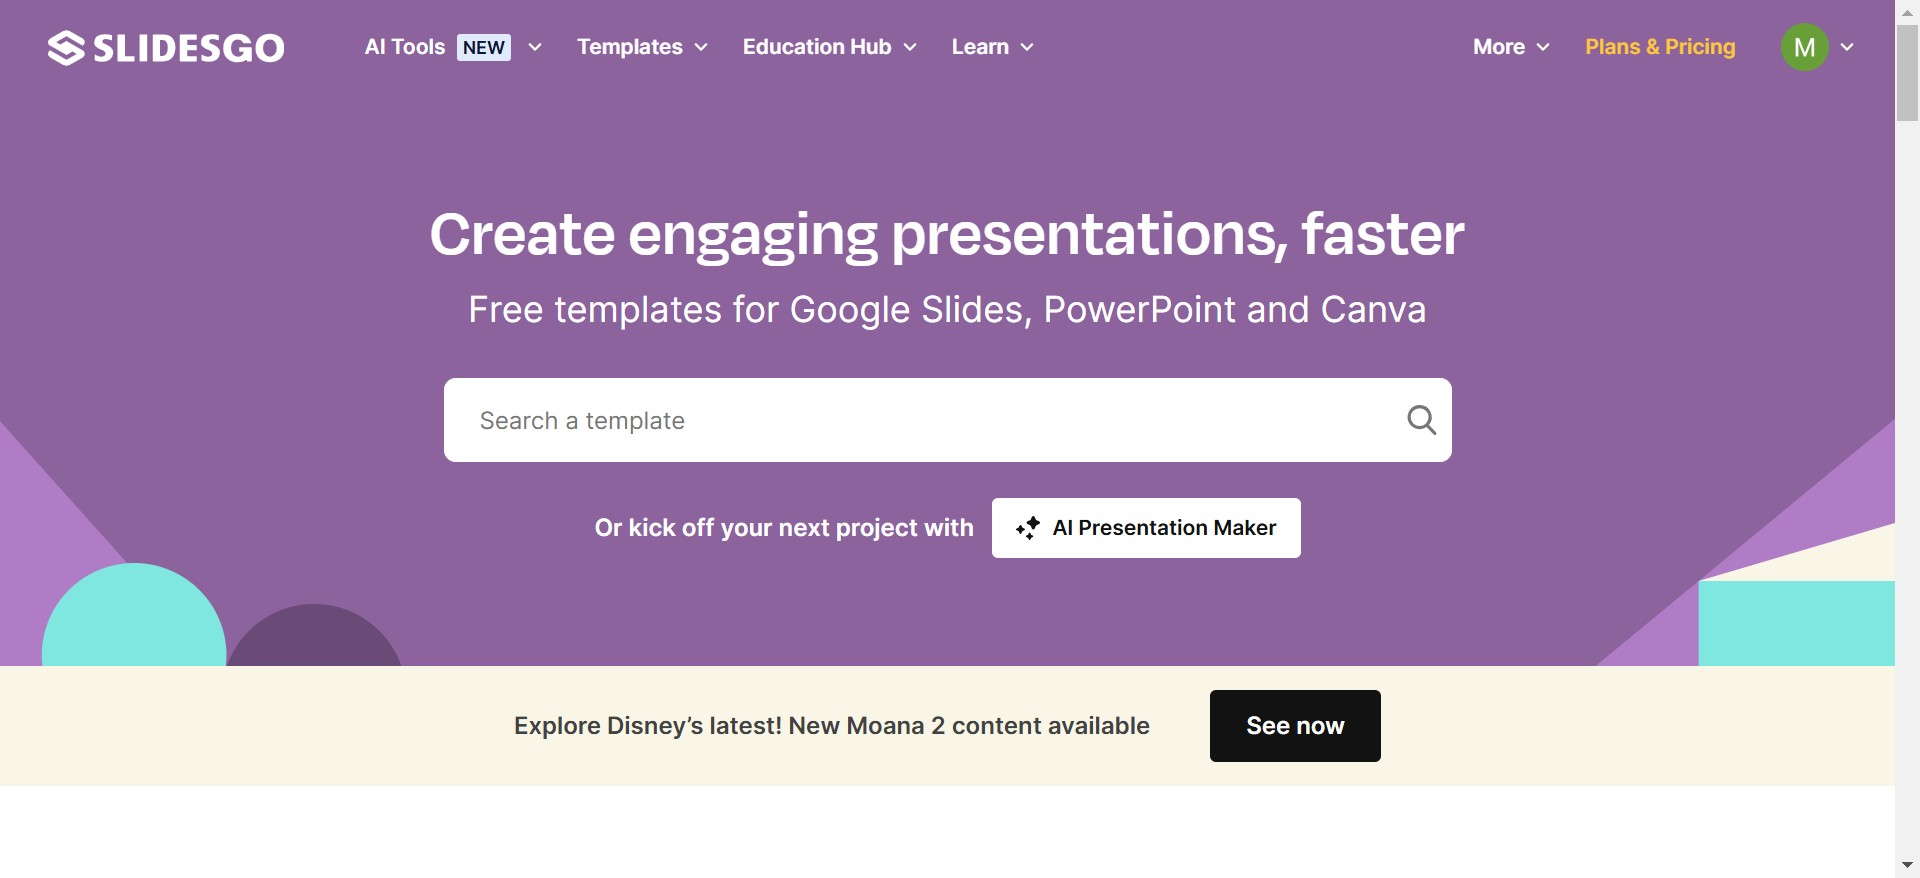This screenshot has height=878, width=1920.
Task: Click the page scrollbar down arrow
Action: (1907, 865)
